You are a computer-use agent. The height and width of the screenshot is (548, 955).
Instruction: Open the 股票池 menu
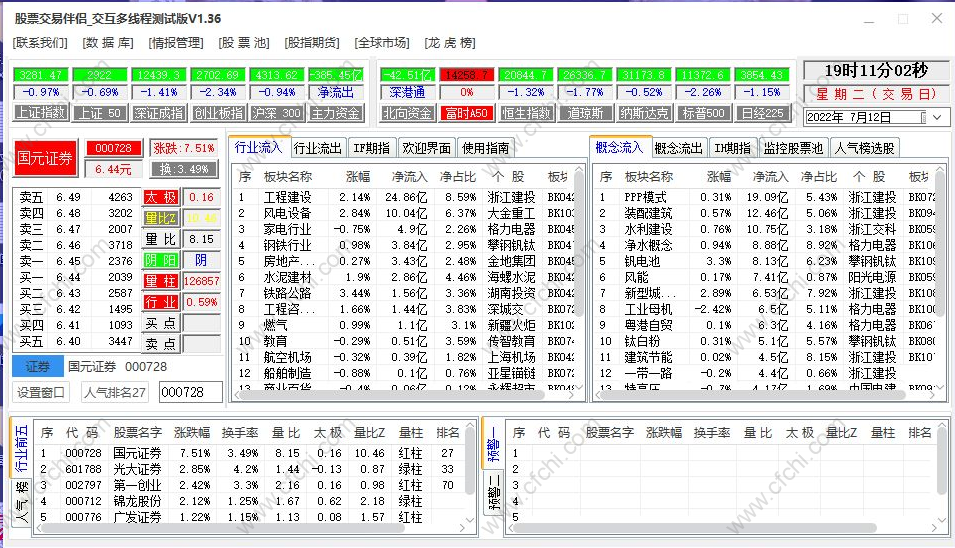[244, 43]
